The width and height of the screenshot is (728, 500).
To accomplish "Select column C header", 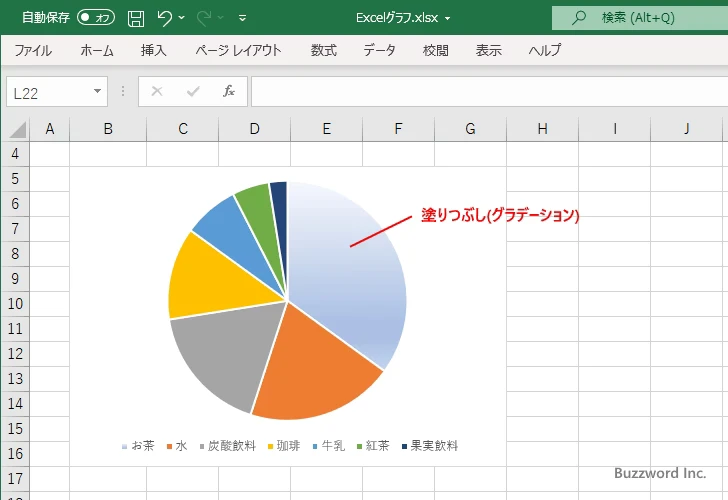I will (182, 129).
